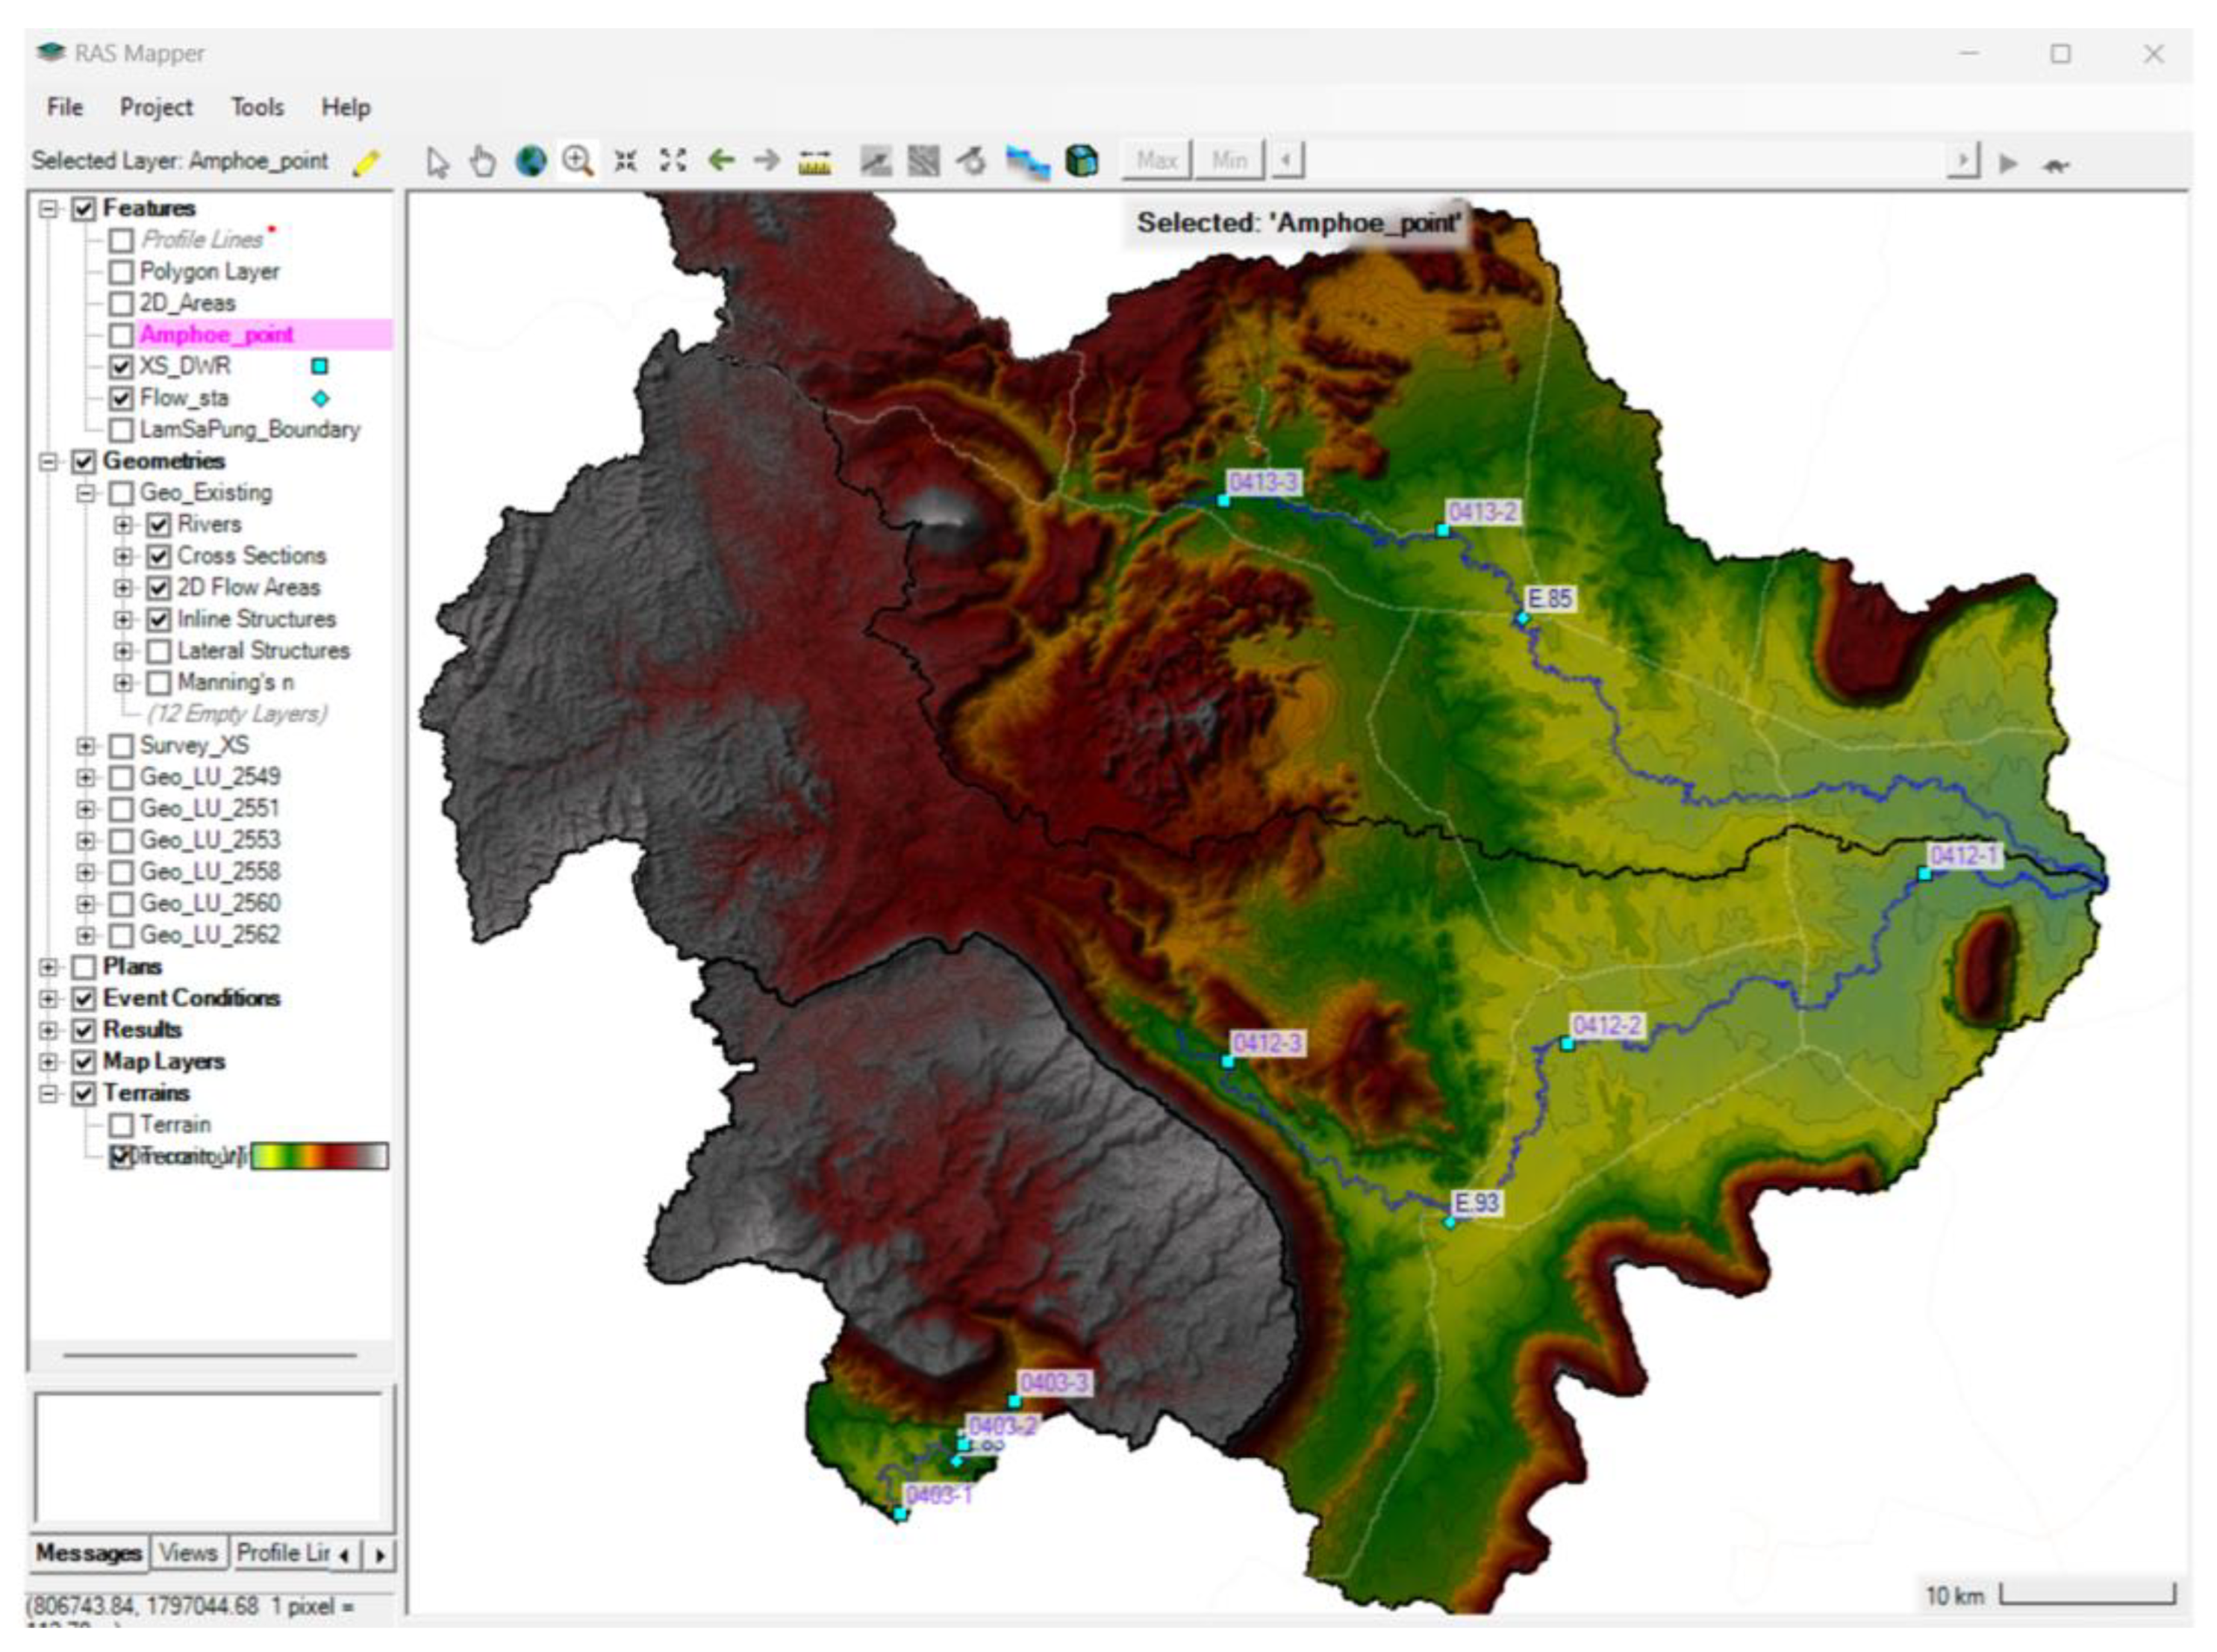The height and width of the screenshot is (1652, 2217).
Task: Select the arrow pointer tool
Action: pos(437,162)
